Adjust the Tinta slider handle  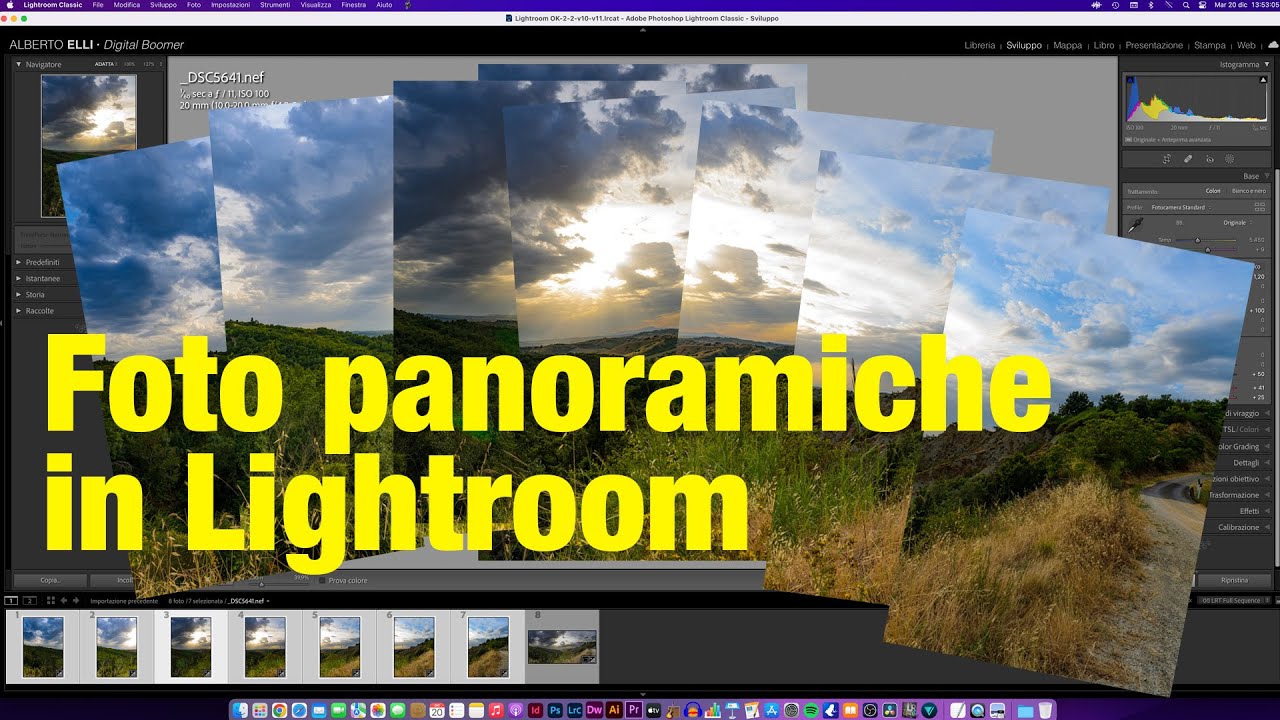(x=1207, y=250)
